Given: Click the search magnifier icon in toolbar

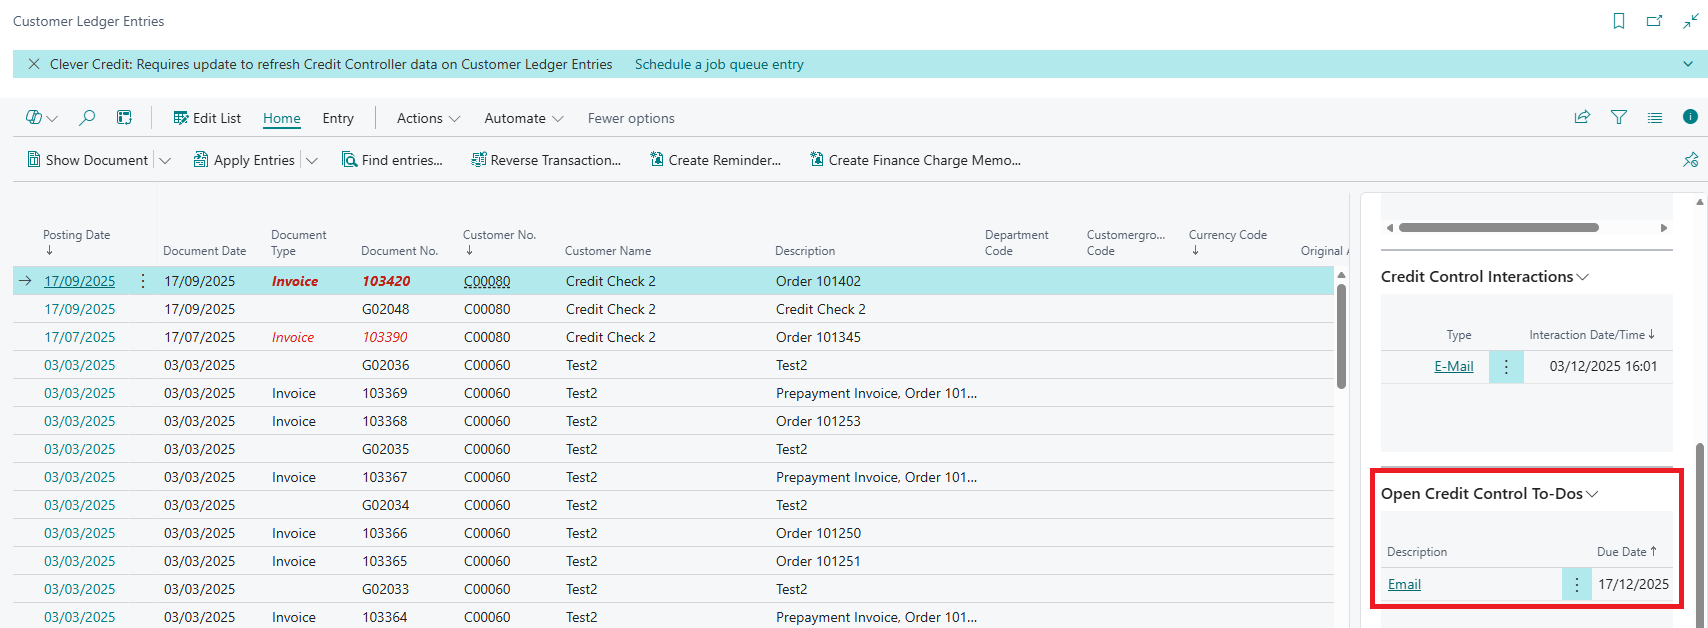Looking at the screenshot, I should [87, 118].
